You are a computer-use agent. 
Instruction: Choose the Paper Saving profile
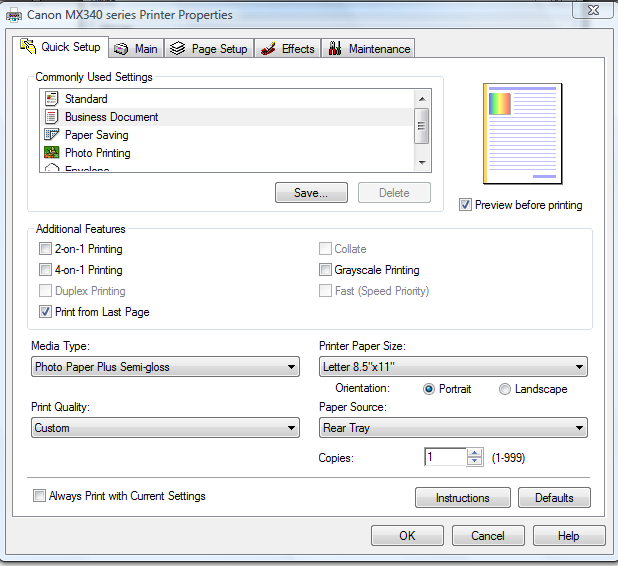pos(227,135)
